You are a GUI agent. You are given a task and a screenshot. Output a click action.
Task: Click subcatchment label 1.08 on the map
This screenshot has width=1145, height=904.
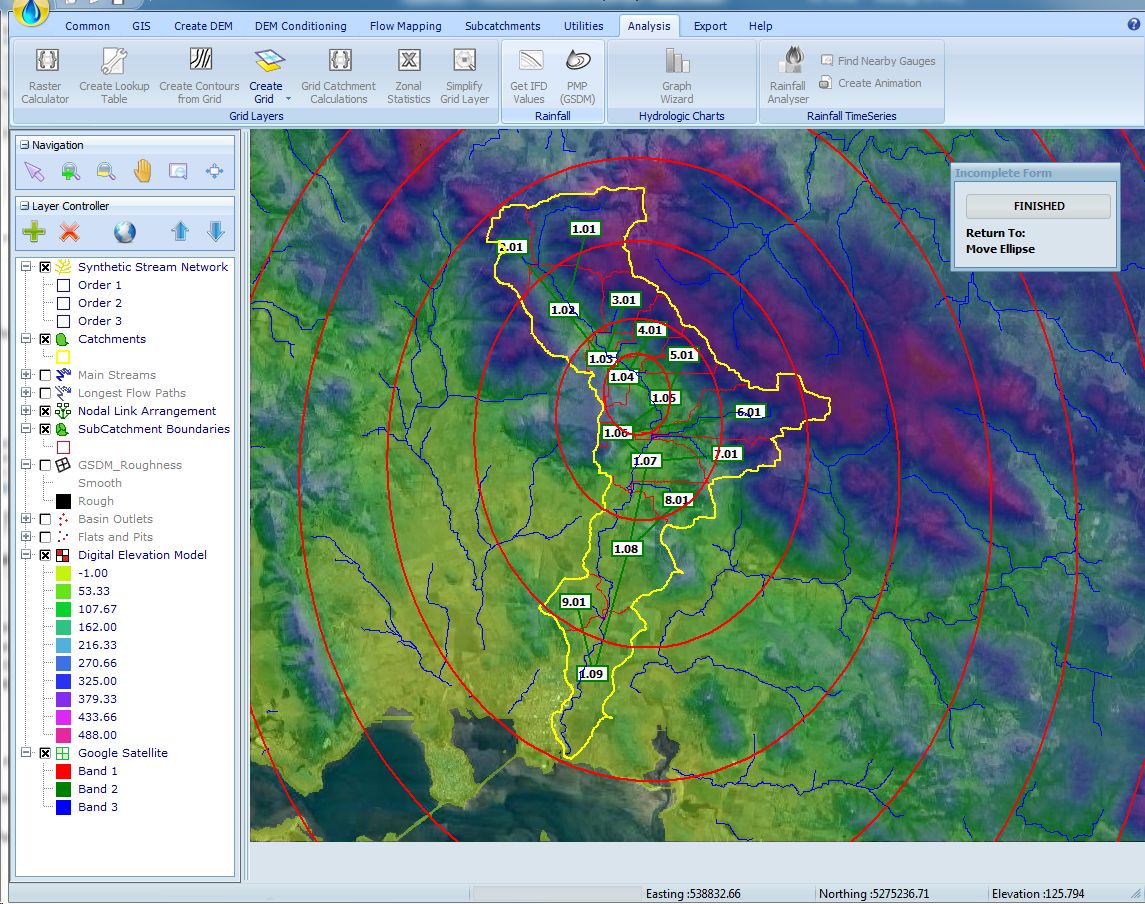coord(626,549)
